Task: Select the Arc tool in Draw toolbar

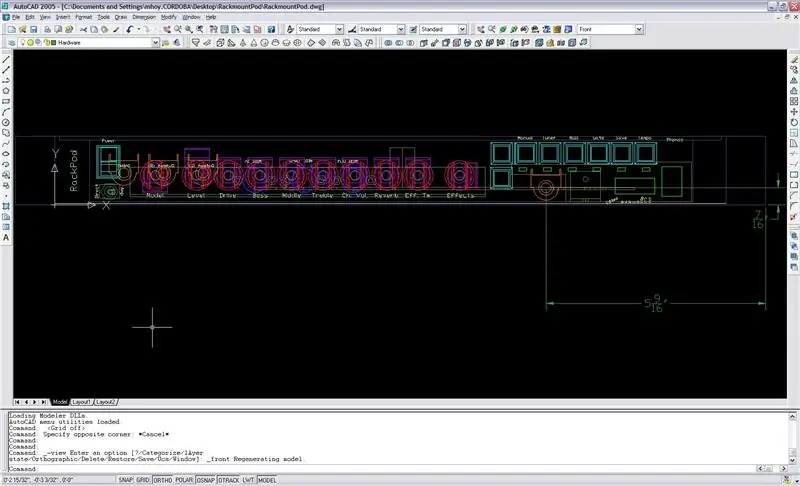Action: click(x=6, y=112)
